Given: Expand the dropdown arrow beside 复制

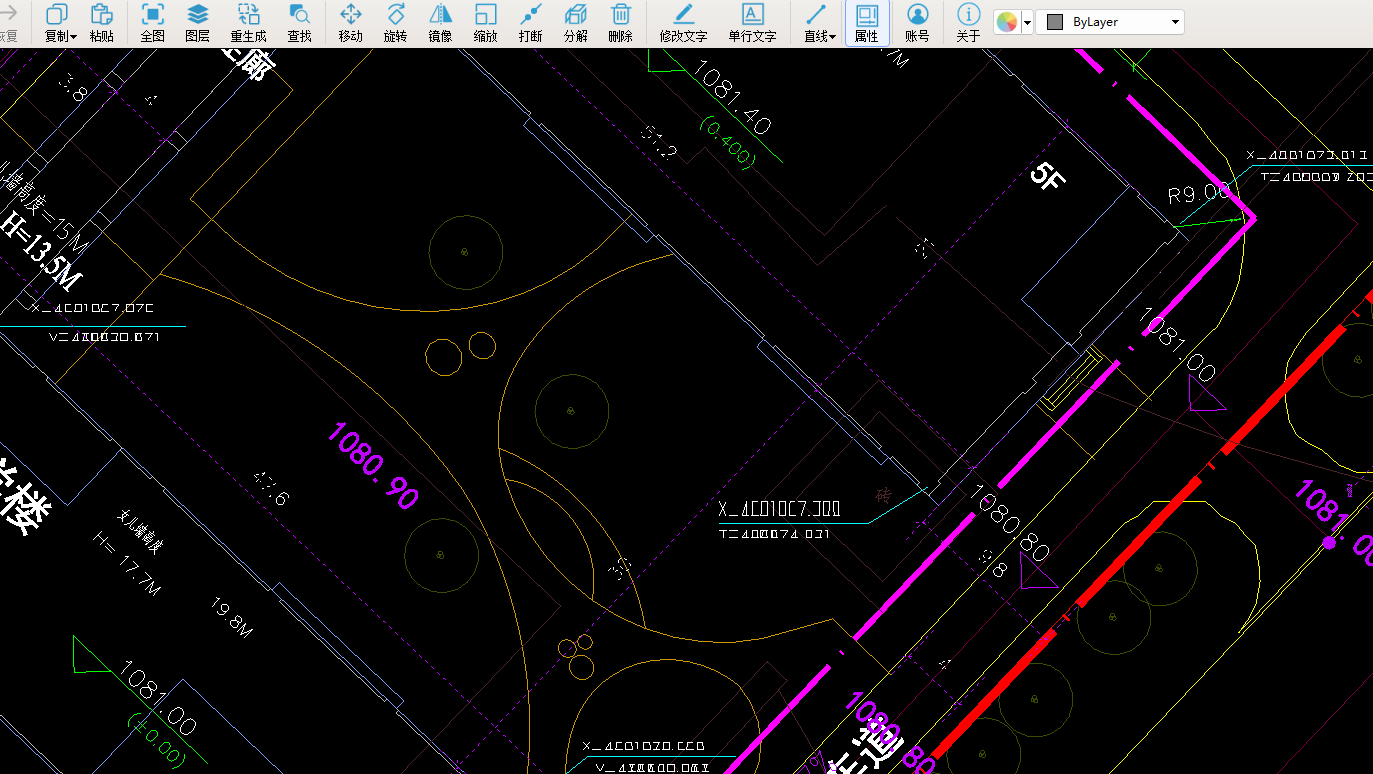Looking at the screenshot, I should (x=74, y=37).
